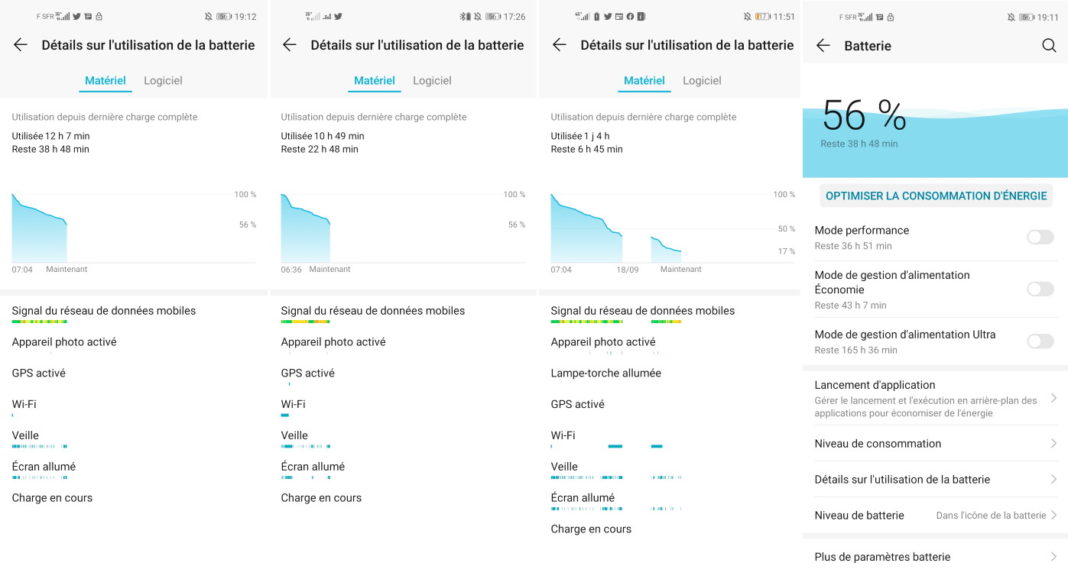Image resolution: width=1068 pixels, height=579 pixels.
Task: Open Détails sur l'utilisation de la batterie
Action: coord(935,480)
